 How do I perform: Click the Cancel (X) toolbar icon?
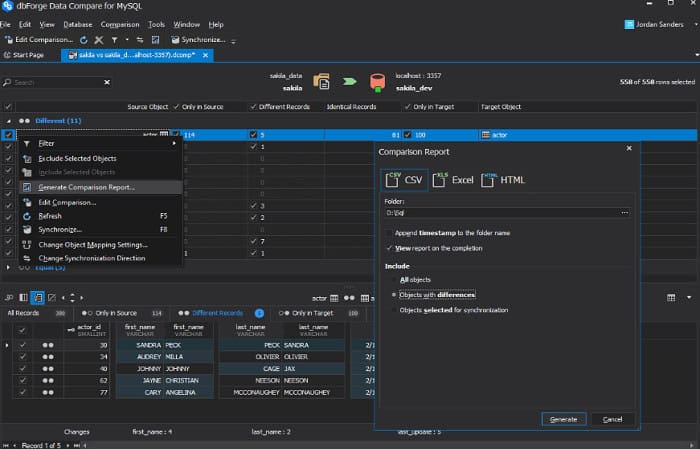pyautogui.click(x=99, y=40)
